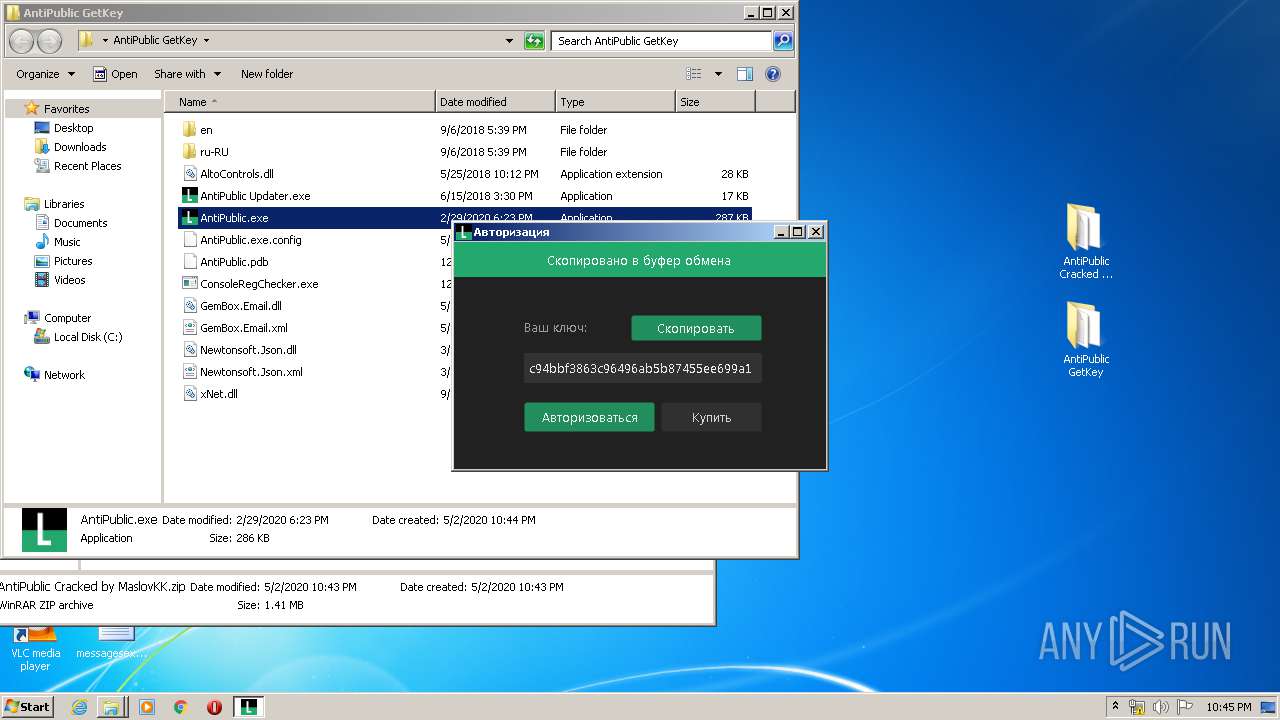Viewport: 1280px width, 720px height.
Task: Select AntiPublic GetKey desktop folder
Action: click(1086, 339)
